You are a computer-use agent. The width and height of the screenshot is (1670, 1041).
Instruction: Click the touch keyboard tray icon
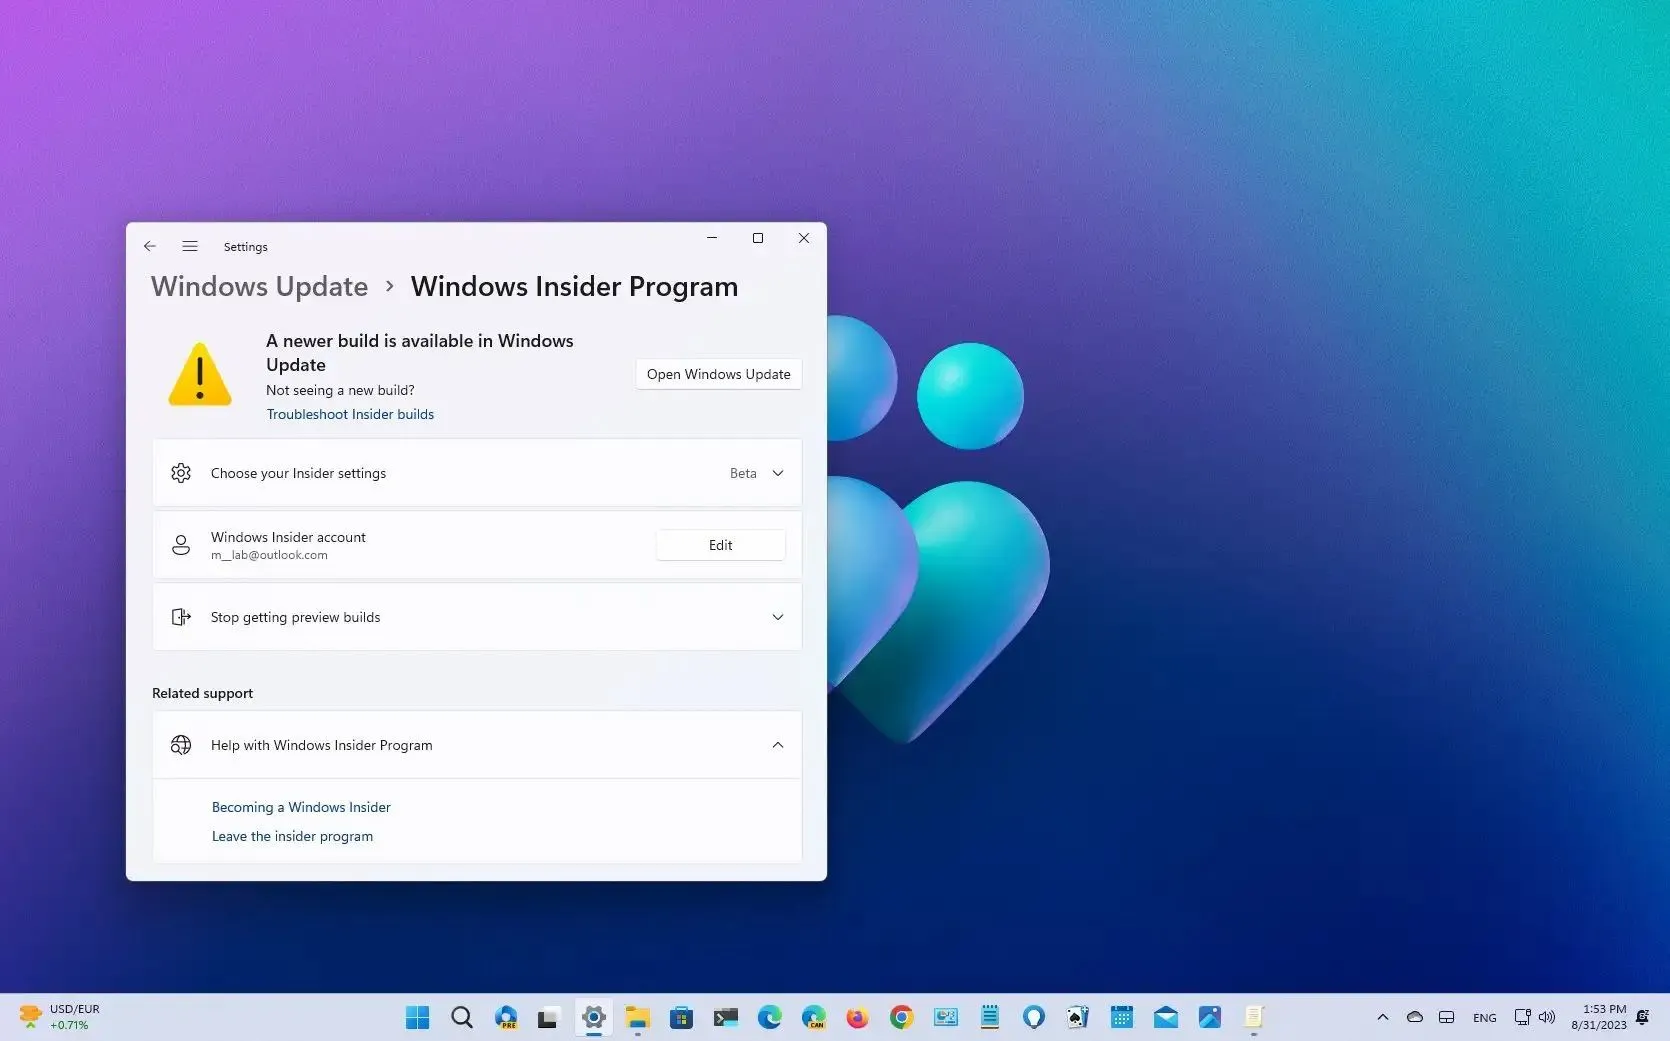coord(1447,1017)
